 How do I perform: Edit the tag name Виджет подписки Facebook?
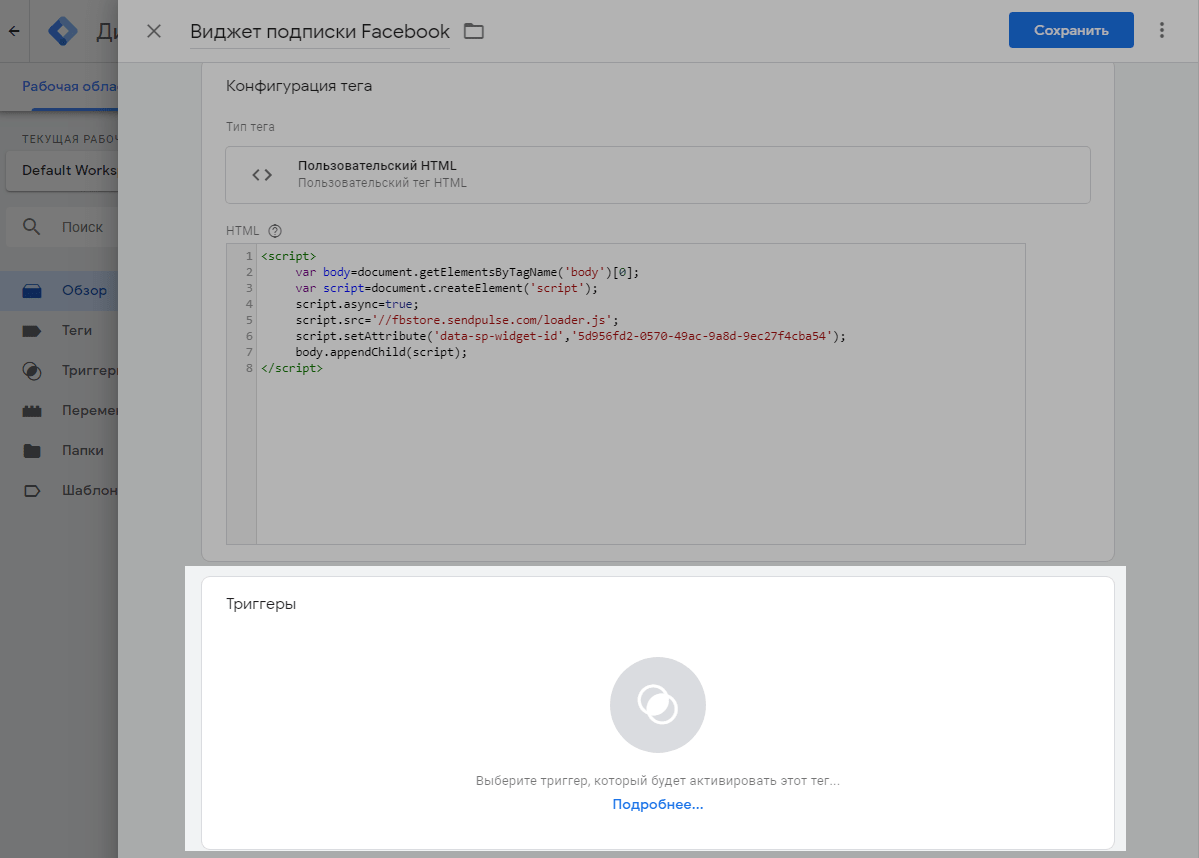coord(320,31)
